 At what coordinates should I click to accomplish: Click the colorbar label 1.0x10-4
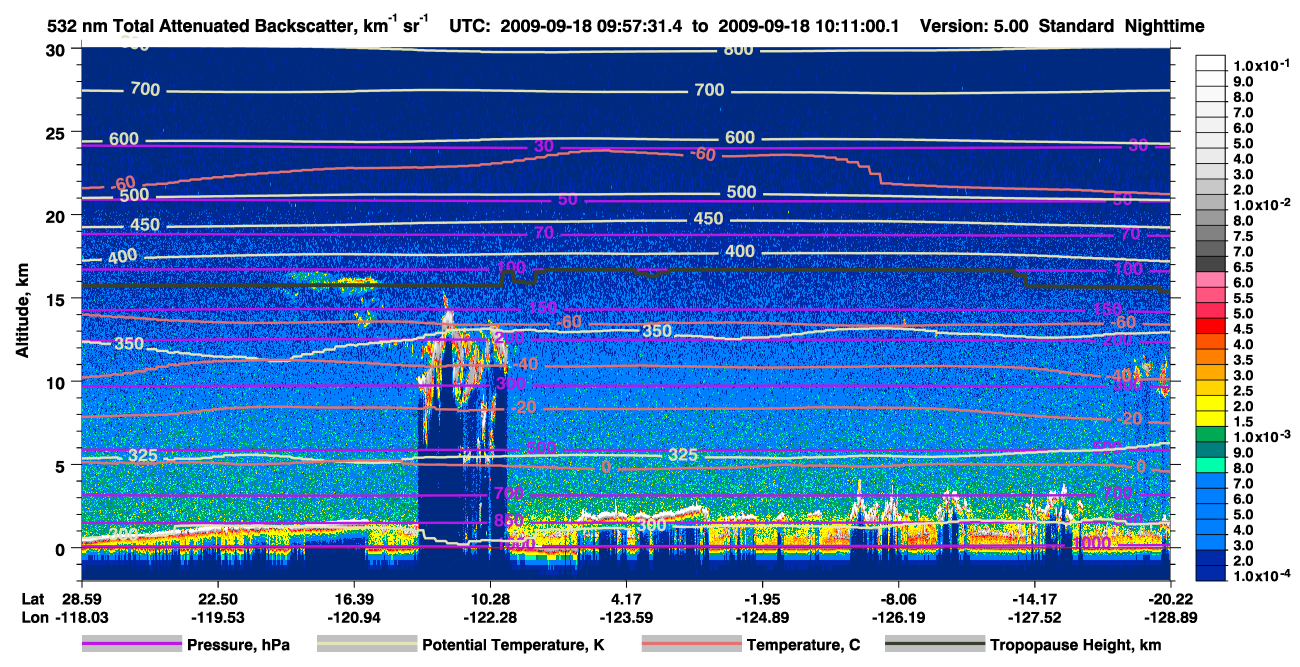1262,577
